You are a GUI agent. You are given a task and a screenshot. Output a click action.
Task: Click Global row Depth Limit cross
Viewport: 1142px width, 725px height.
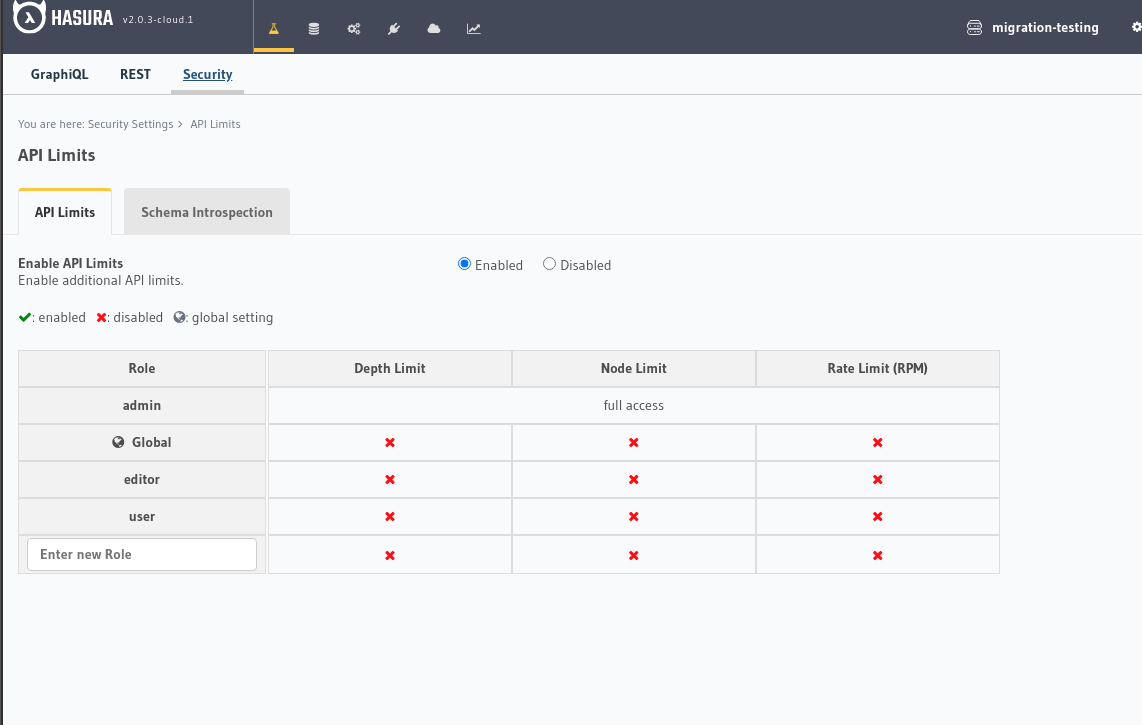click(x=390, y=442)
